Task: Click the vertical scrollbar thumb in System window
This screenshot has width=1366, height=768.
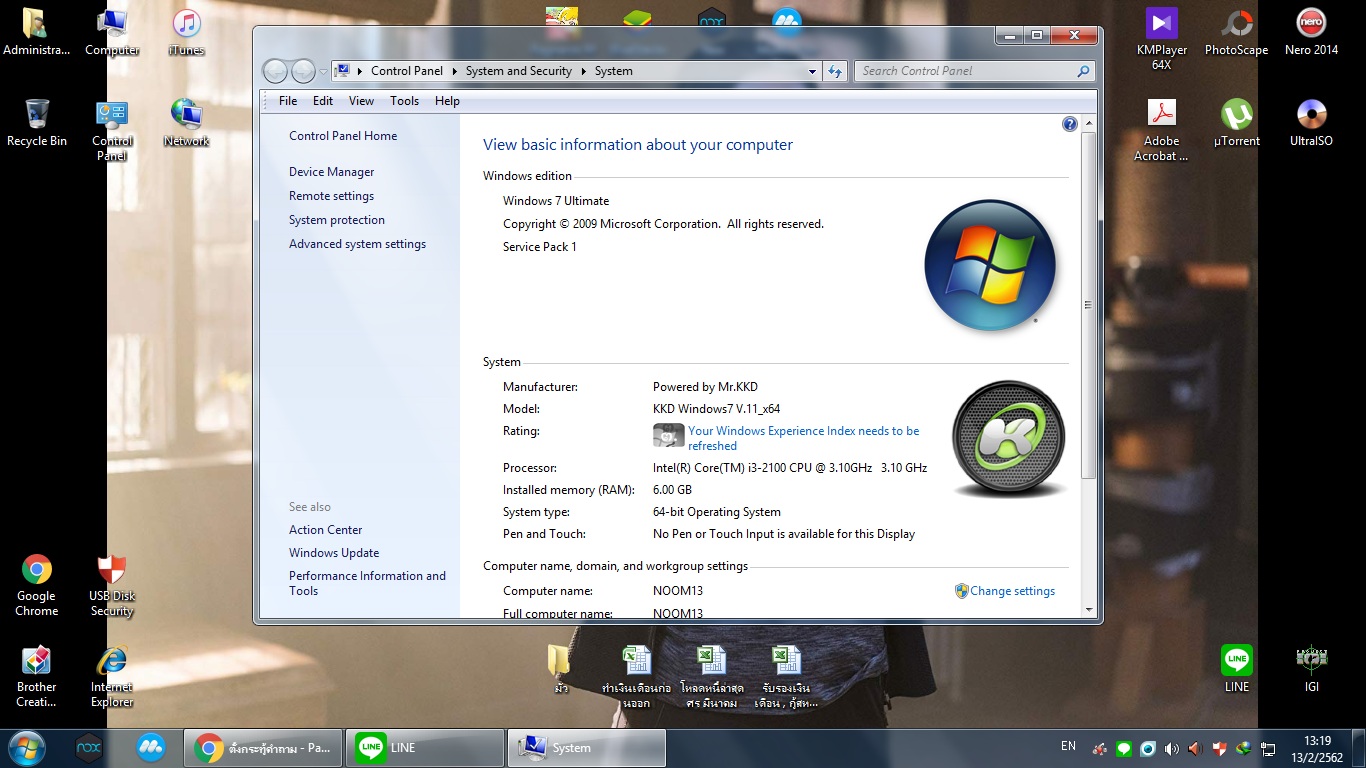Action: click(1089, 305)
